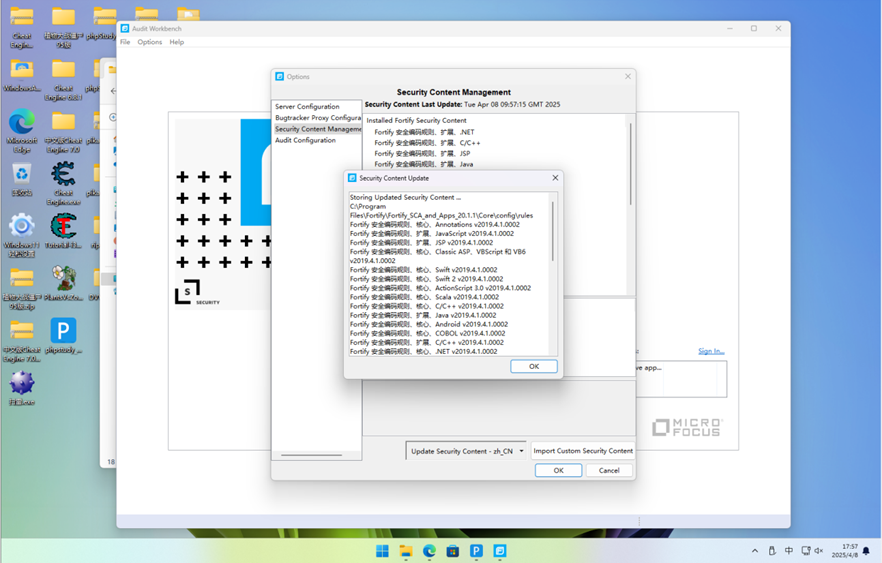Select the Swift 2 v2019.4.1.0002 log line

point(426,279)
